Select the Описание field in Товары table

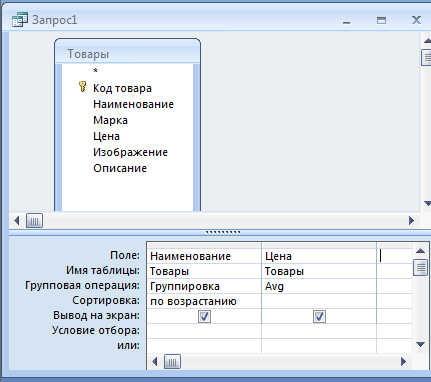point(120,168)
